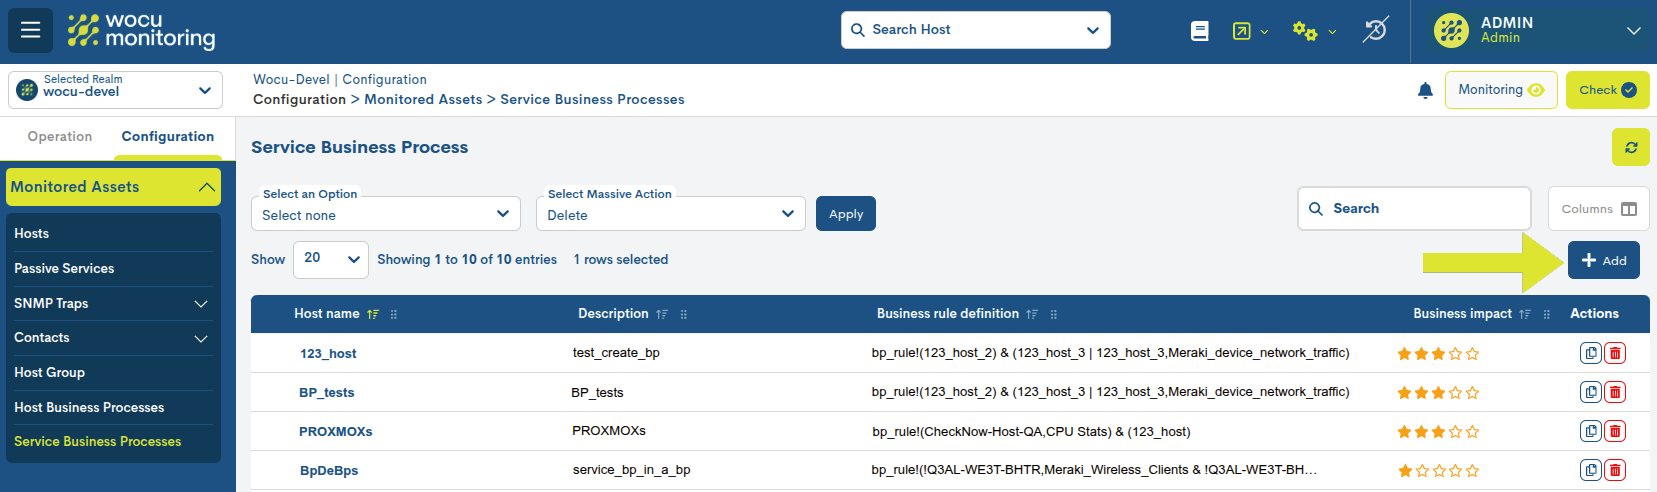The width and height of the screenshot is (1657, 492).
Task: Delete the PROXMOXs row
Action: [x=1615, y=431]
